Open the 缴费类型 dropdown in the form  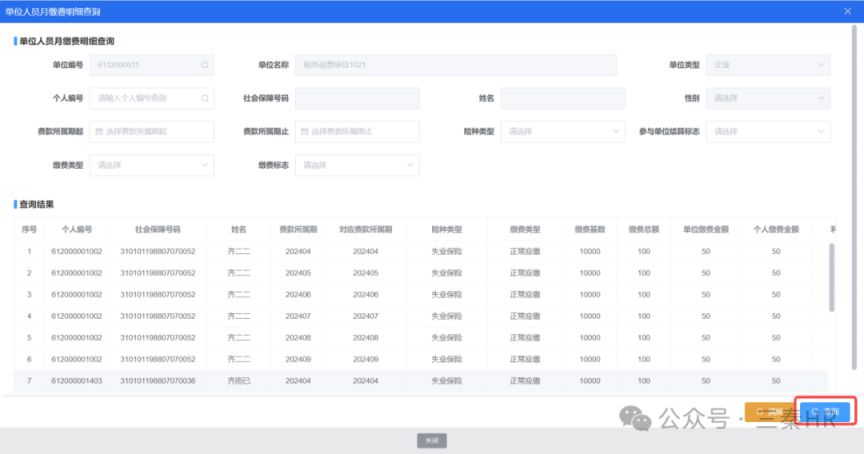[152, 165]
